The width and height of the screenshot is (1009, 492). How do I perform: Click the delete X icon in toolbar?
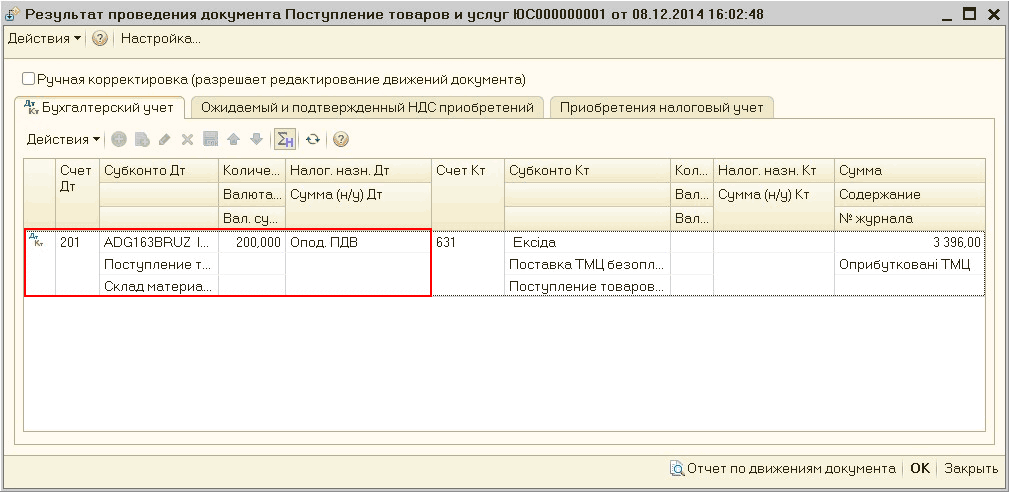click(187, 140)
